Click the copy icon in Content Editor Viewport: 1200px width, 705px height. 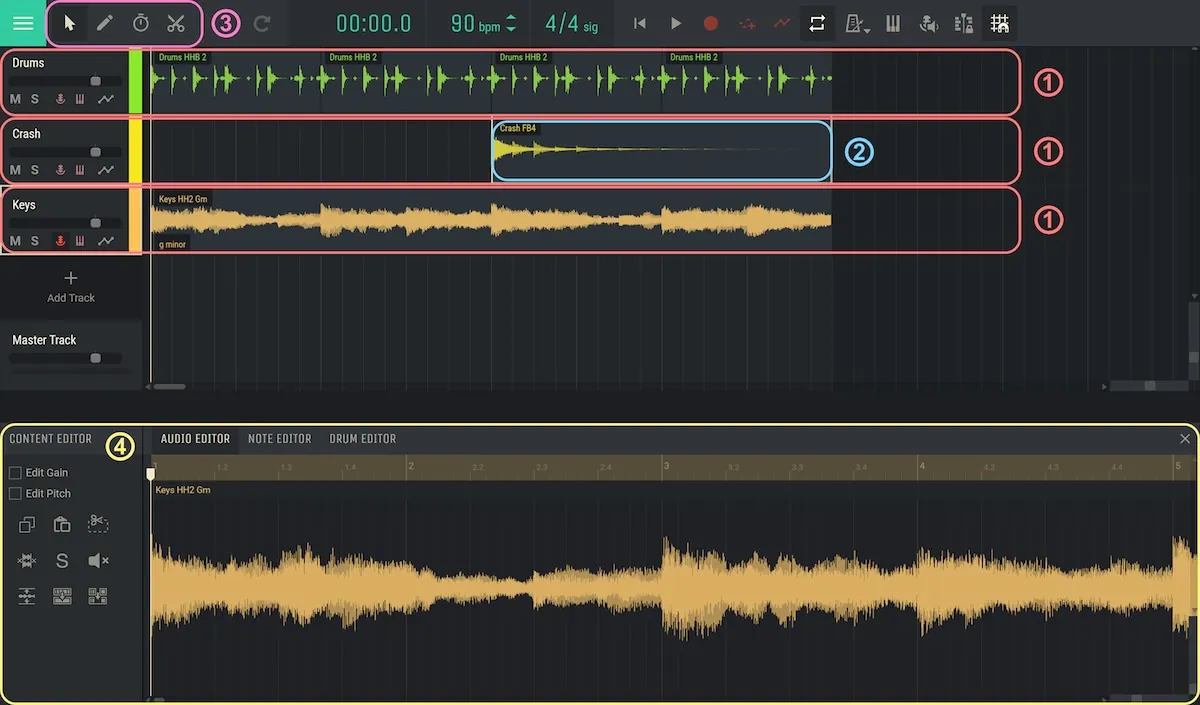[27, 525]
